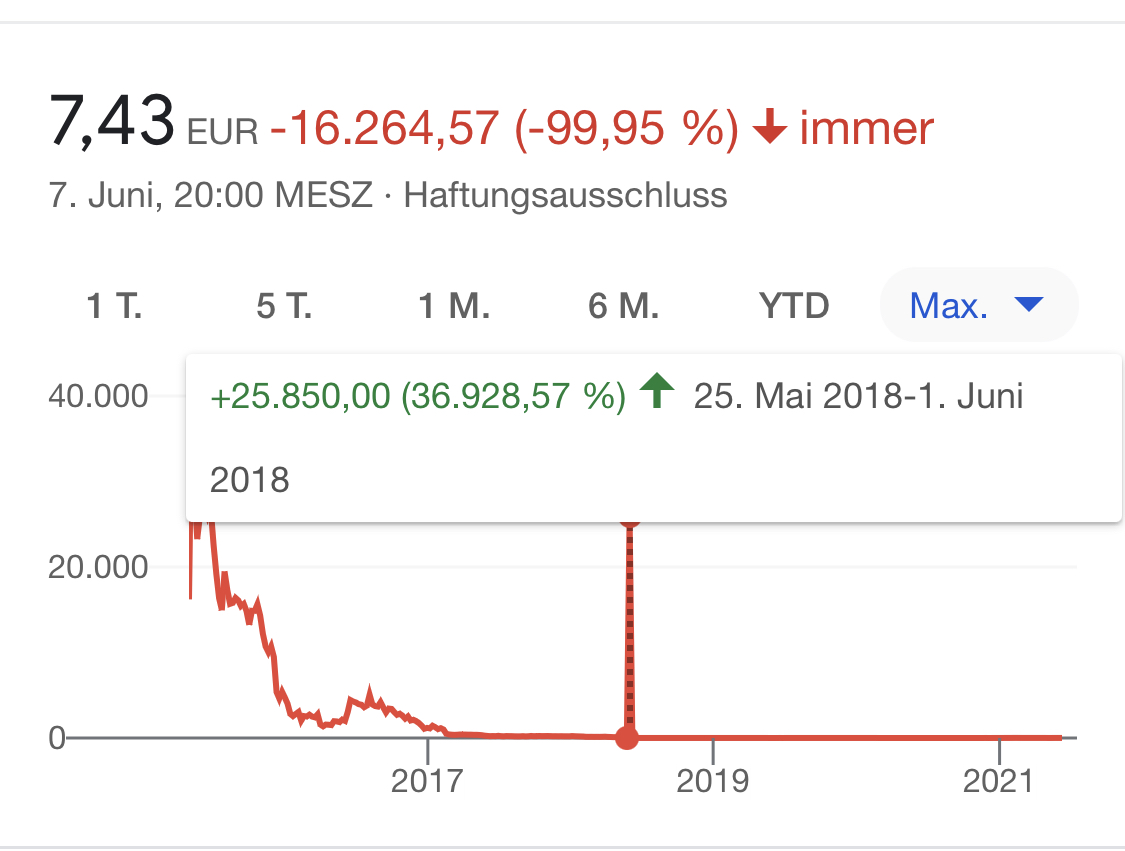This screenshot has height=851, width=1125.
Task: Select the red data point marker on the chart
Action: coord(627,738)
